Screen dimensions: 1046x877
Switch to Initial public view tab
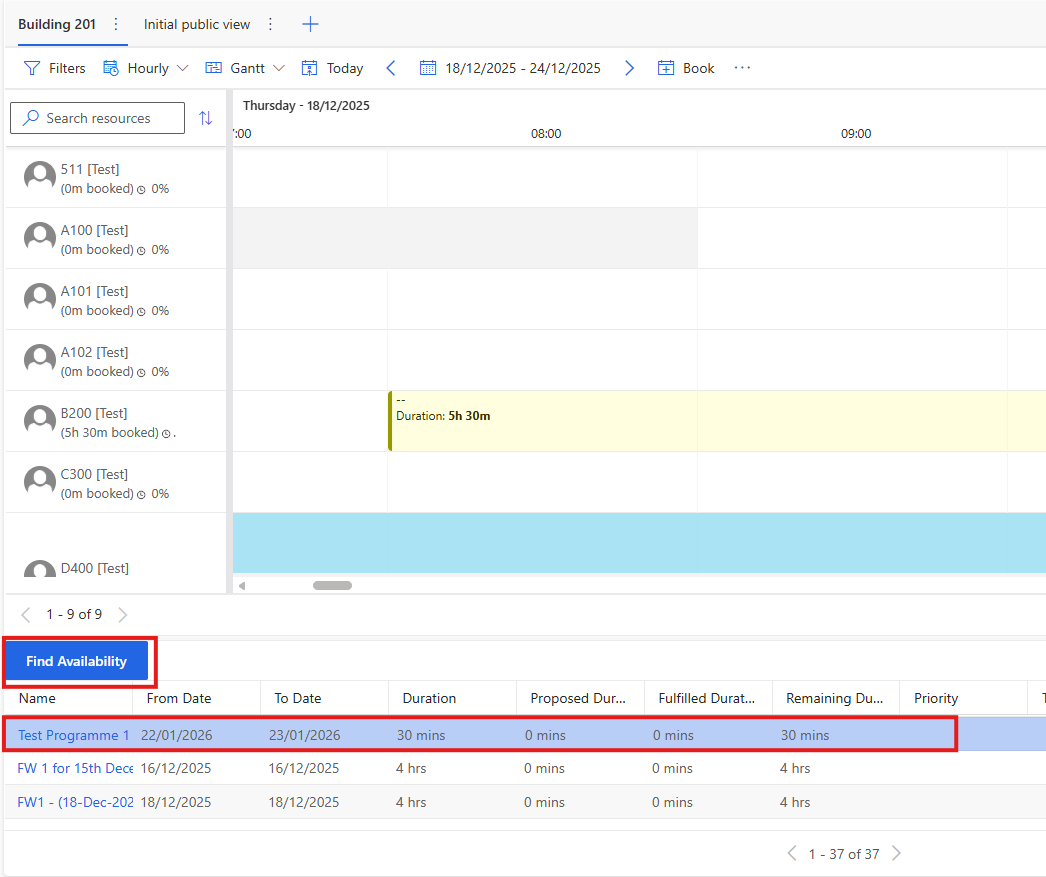[x=197, y=24]
